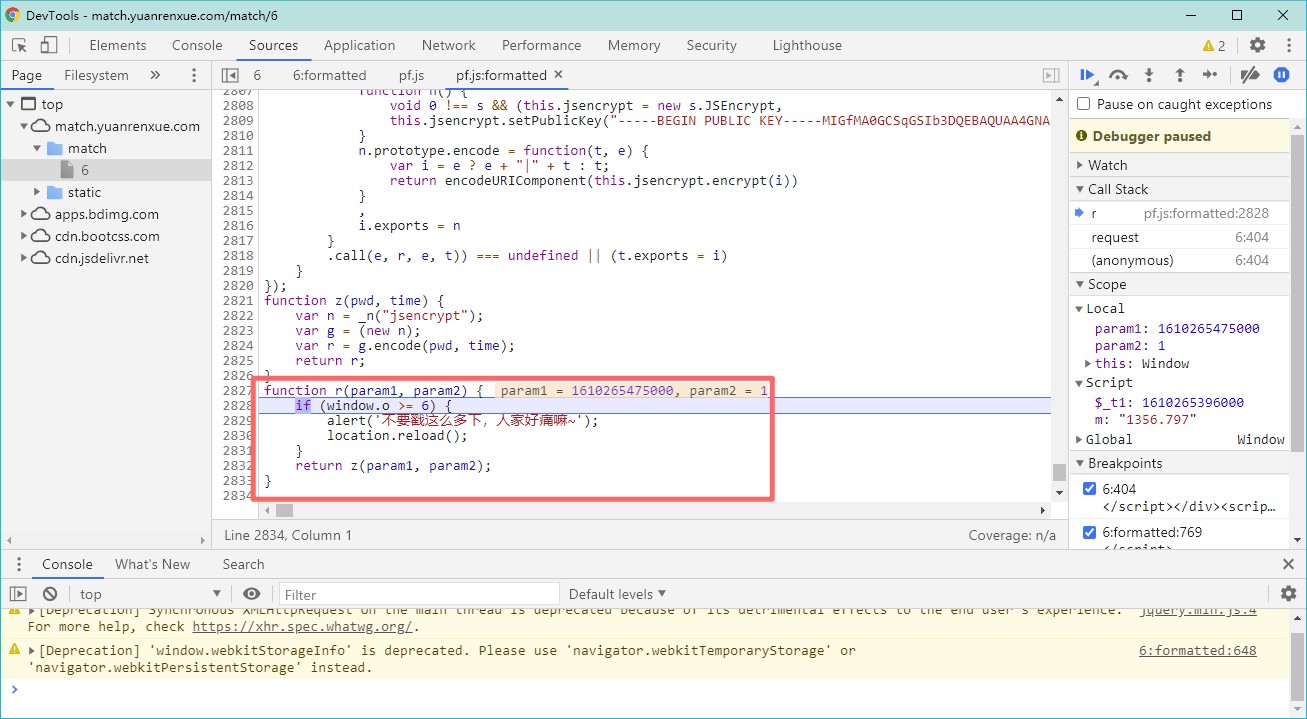The image size is (1307, 719).
Task: Enable Pause on caught exceptions
Action: click(x=1083, y=104)
